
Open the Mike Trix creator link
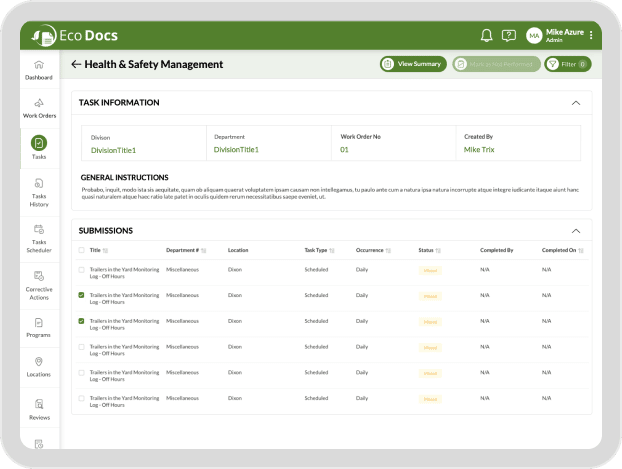point(478,150)
